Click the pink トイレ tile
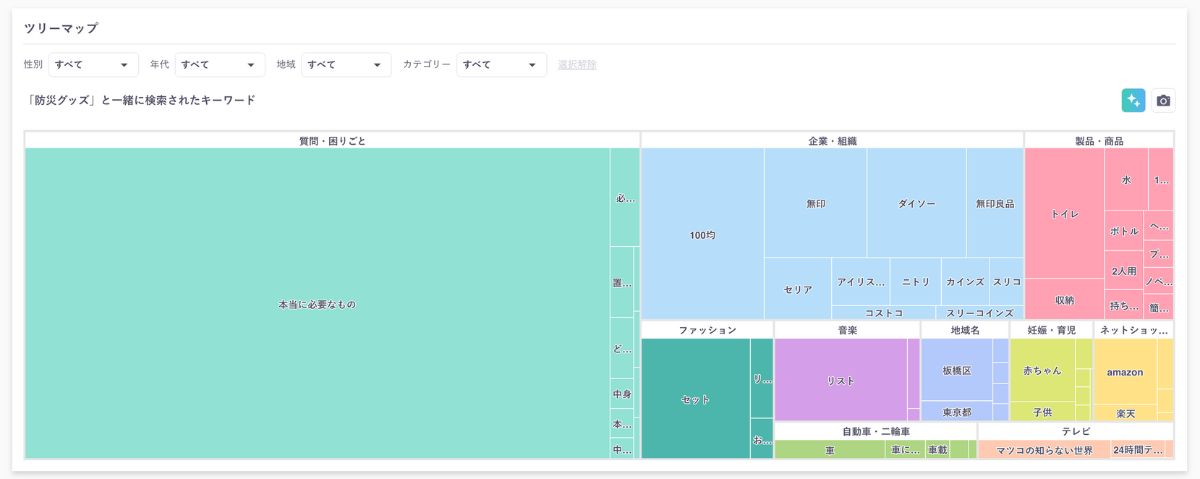Screen dimensions: 1200x479 click(1064, 214)
